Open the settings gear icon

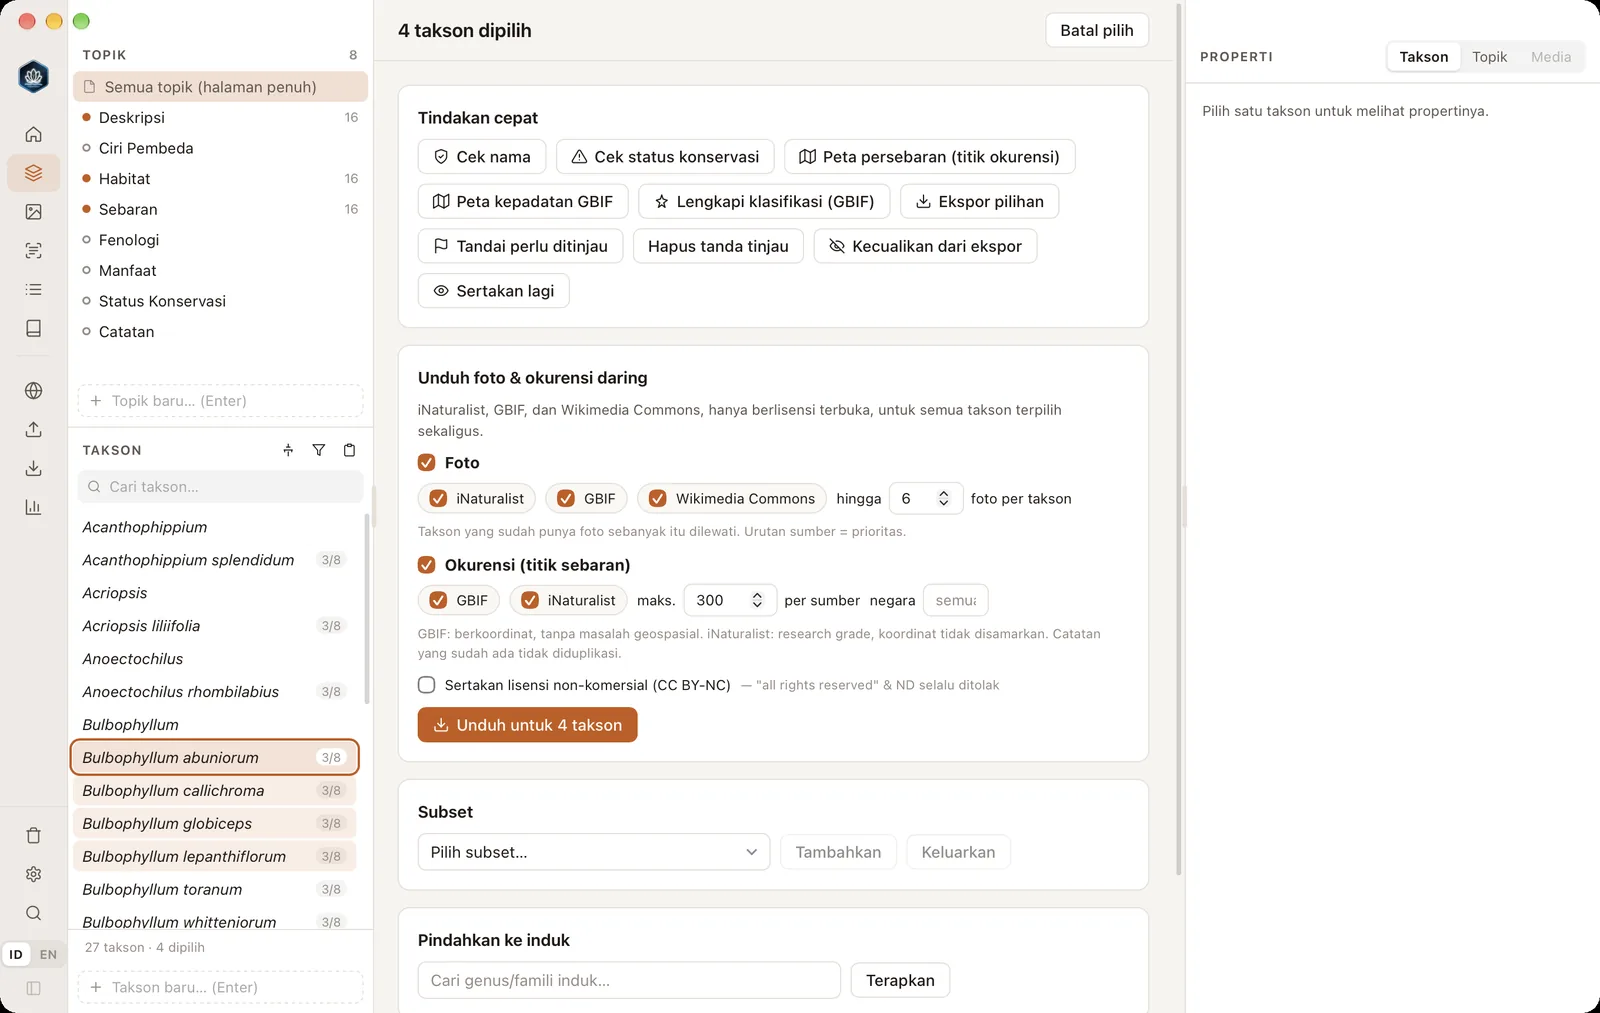coord(33,874)
